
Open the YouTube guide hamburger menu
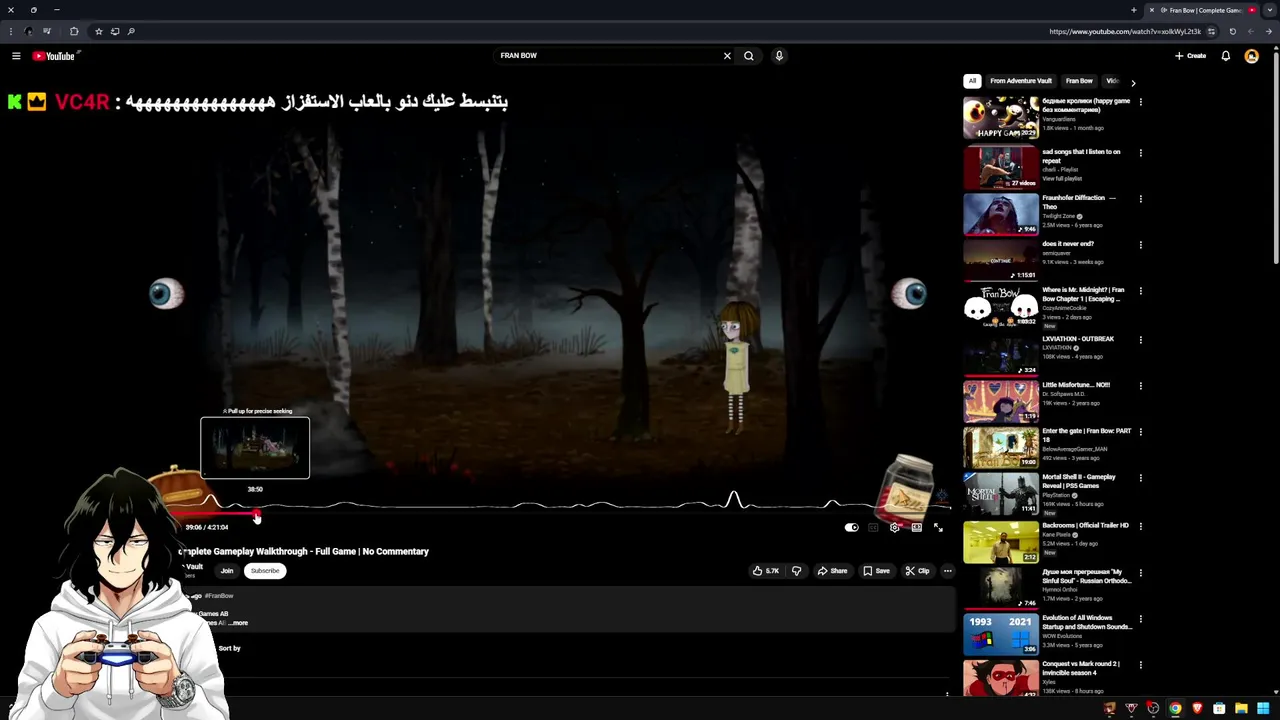[x=16, y=56]
